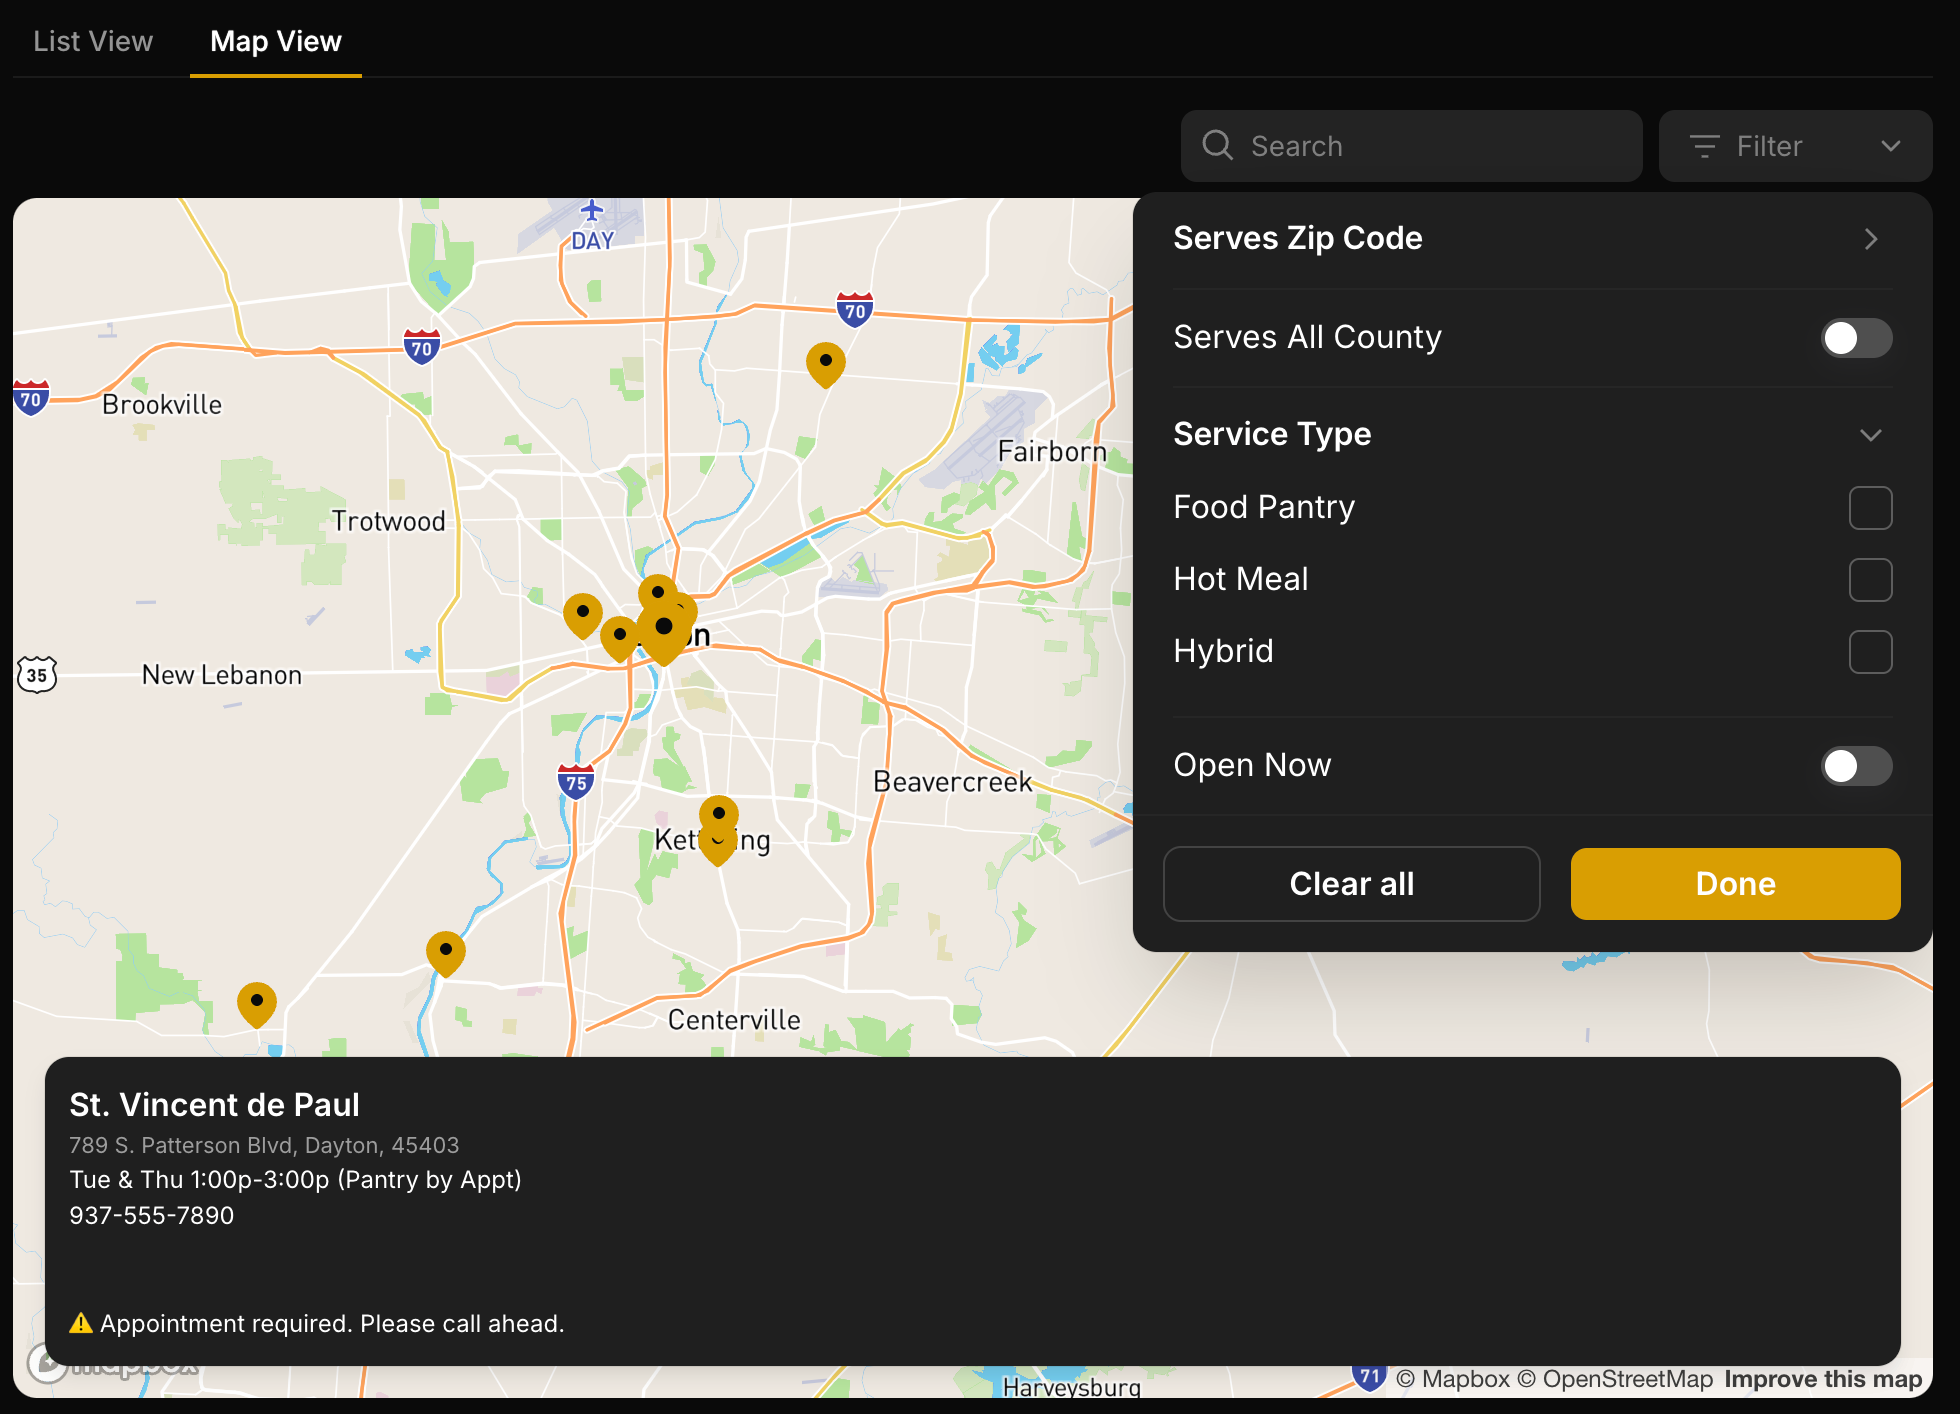The height and width of the screenshot is (1414, 1960).
Task: Select the Map View tab
Action: 276,41
